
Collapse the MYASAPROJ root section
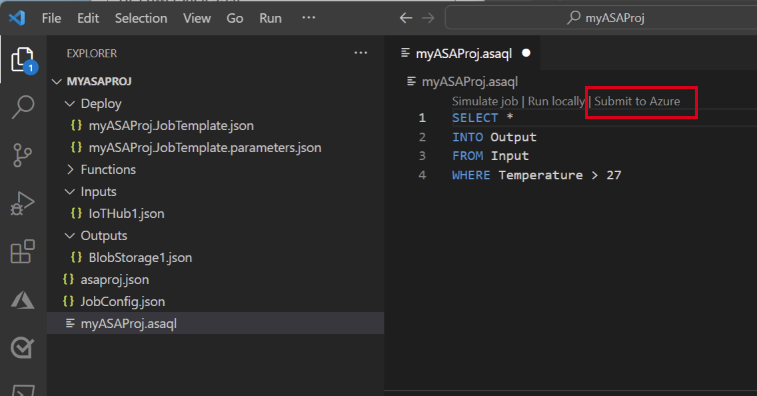[x=92, y=81]
